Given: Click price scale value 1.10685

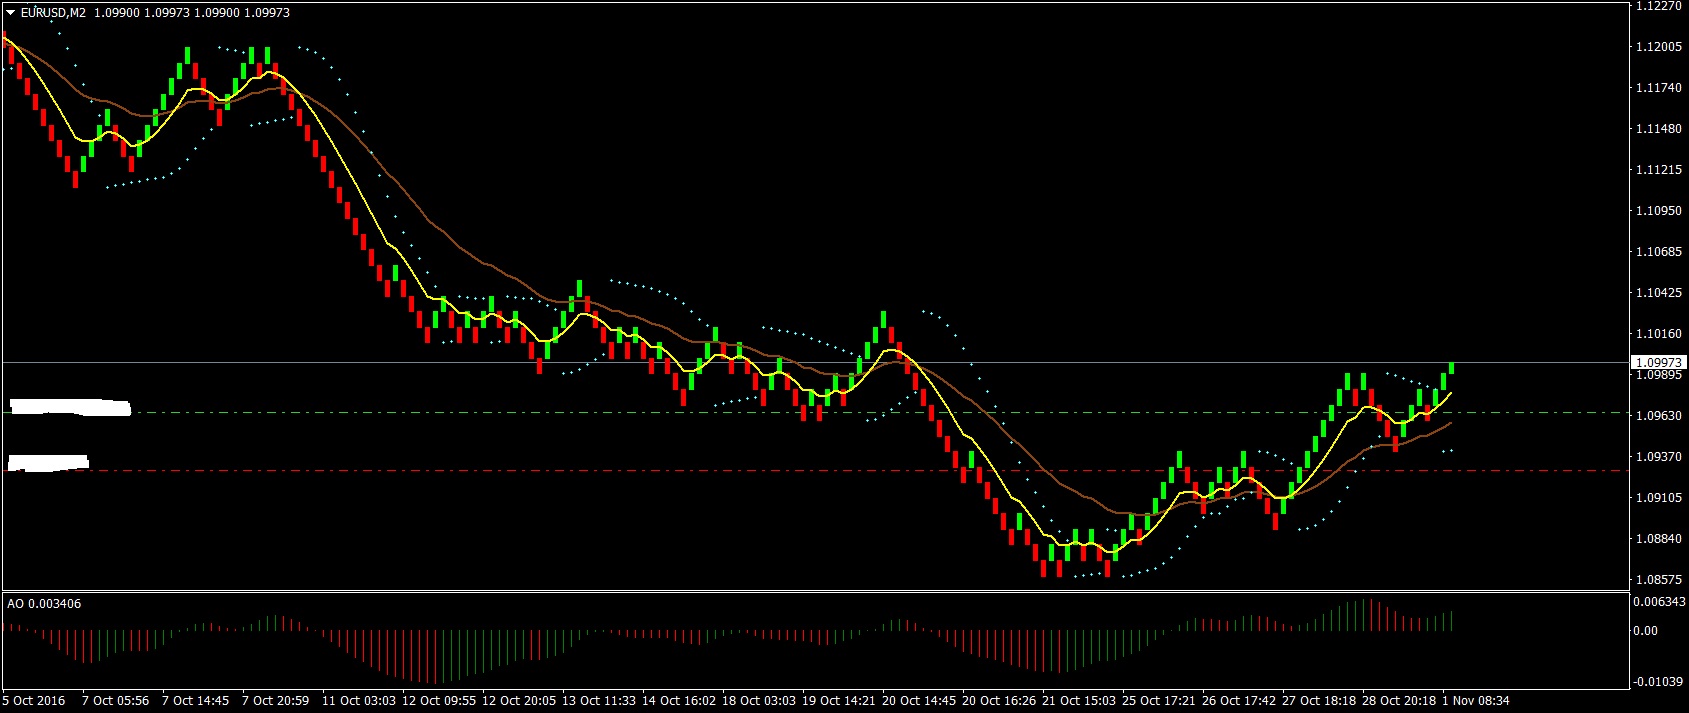Looking at the screenshot, I should click(1660, 252).
